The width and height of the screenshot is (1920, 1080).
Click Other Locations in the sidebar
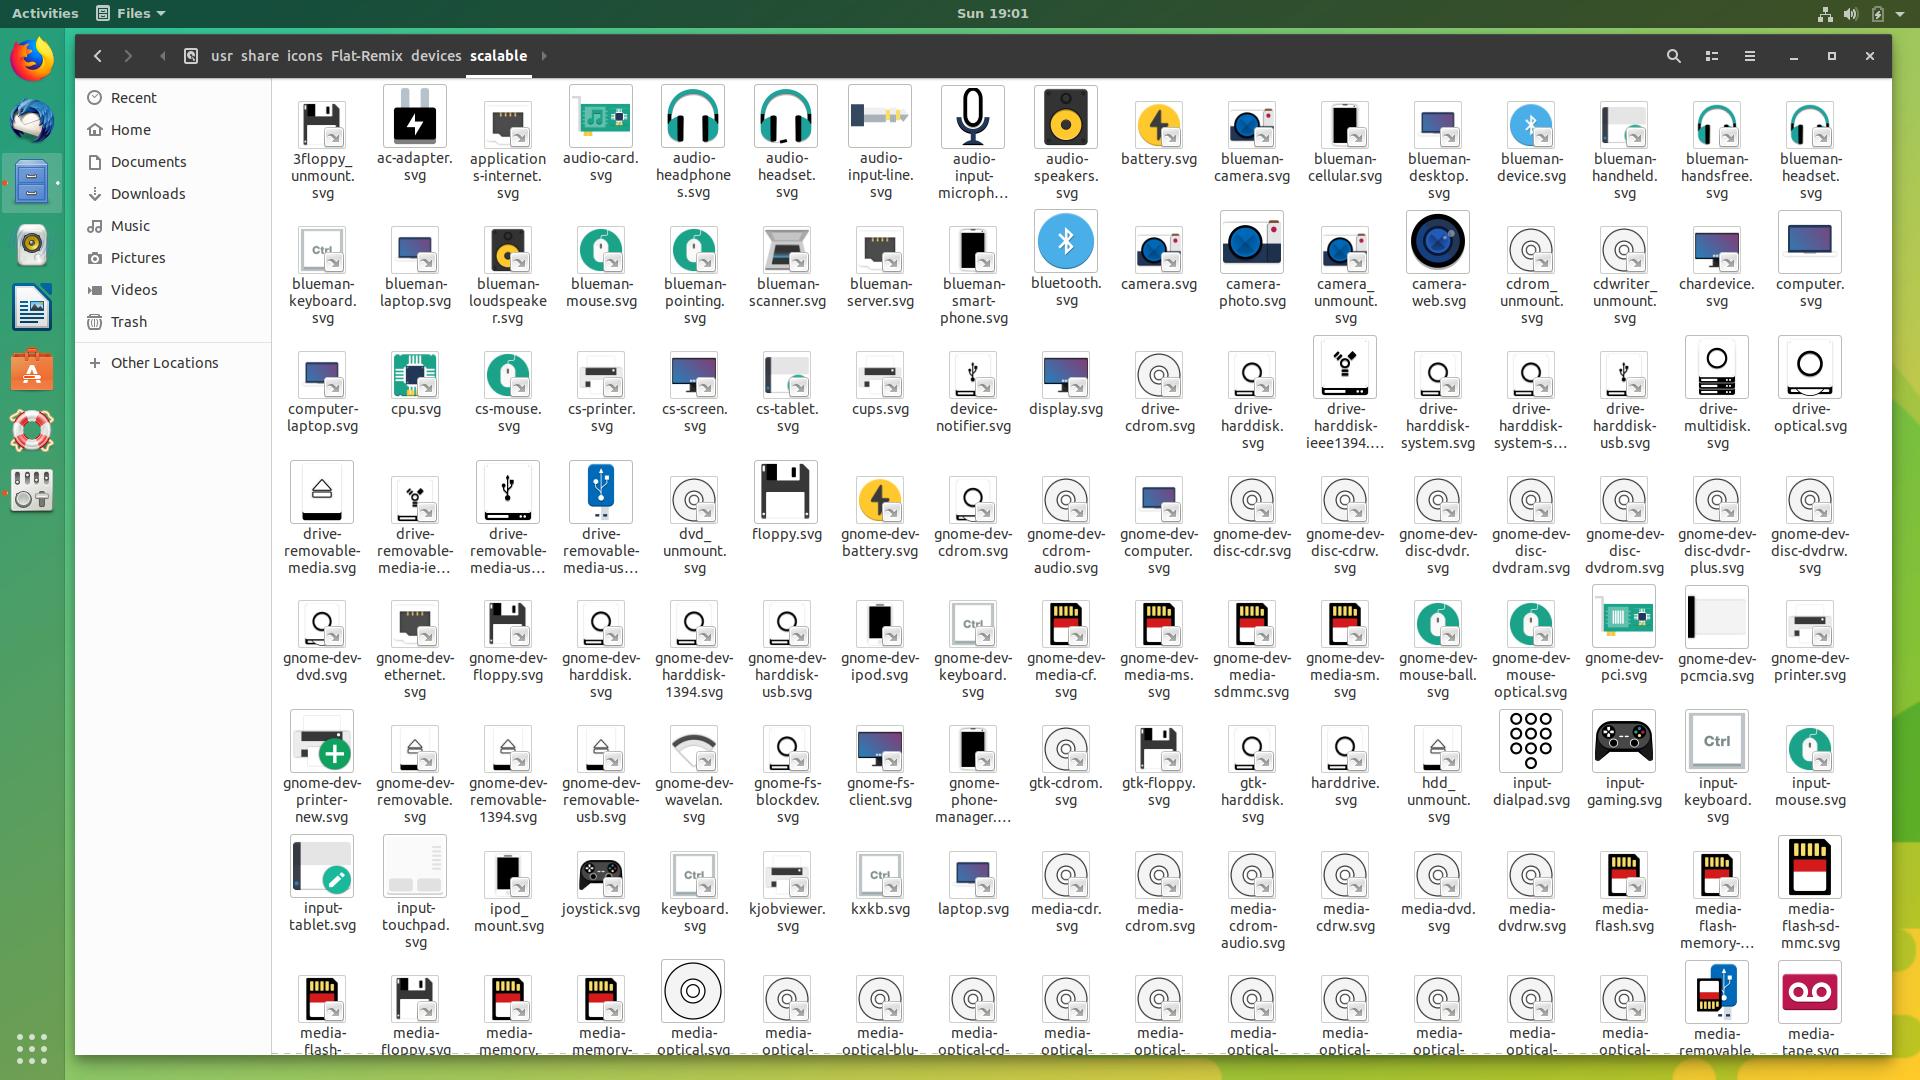(x=165, y=362)
